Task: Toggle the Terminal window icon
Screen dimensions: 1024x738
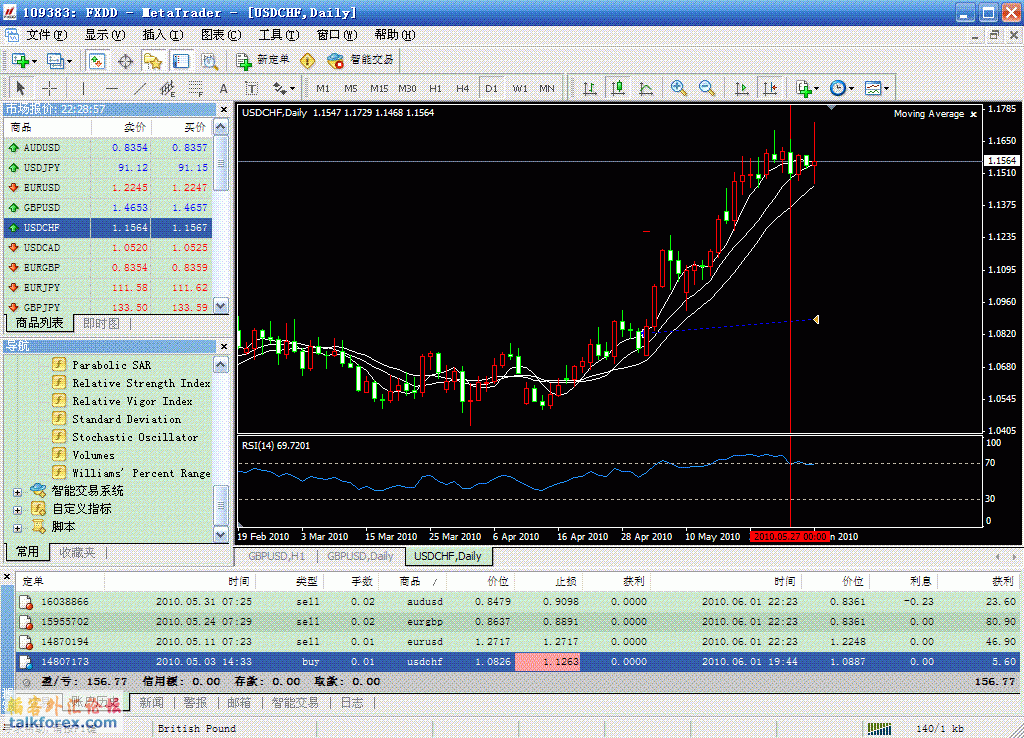Action: click(x=180, y=61)
